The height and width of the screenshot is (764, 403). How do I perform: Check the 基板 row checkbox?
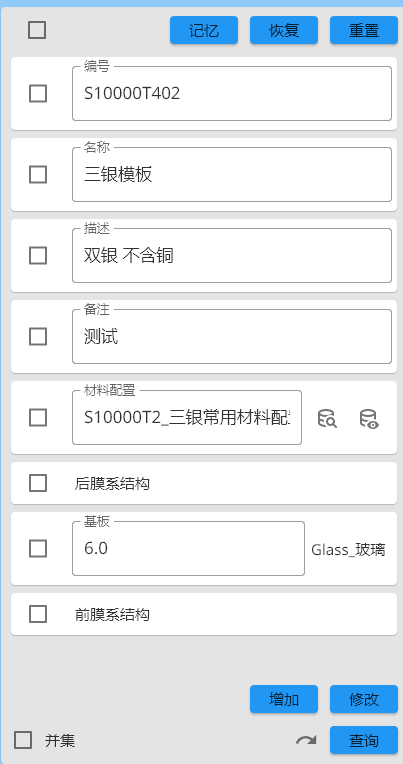click(x=38, y=549)
